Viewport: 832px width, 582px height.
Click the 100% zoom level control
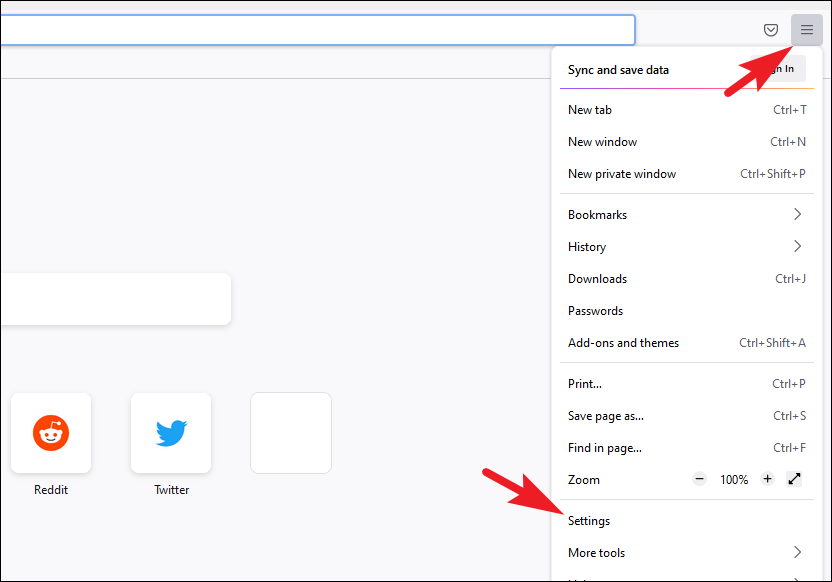point(734,479)
